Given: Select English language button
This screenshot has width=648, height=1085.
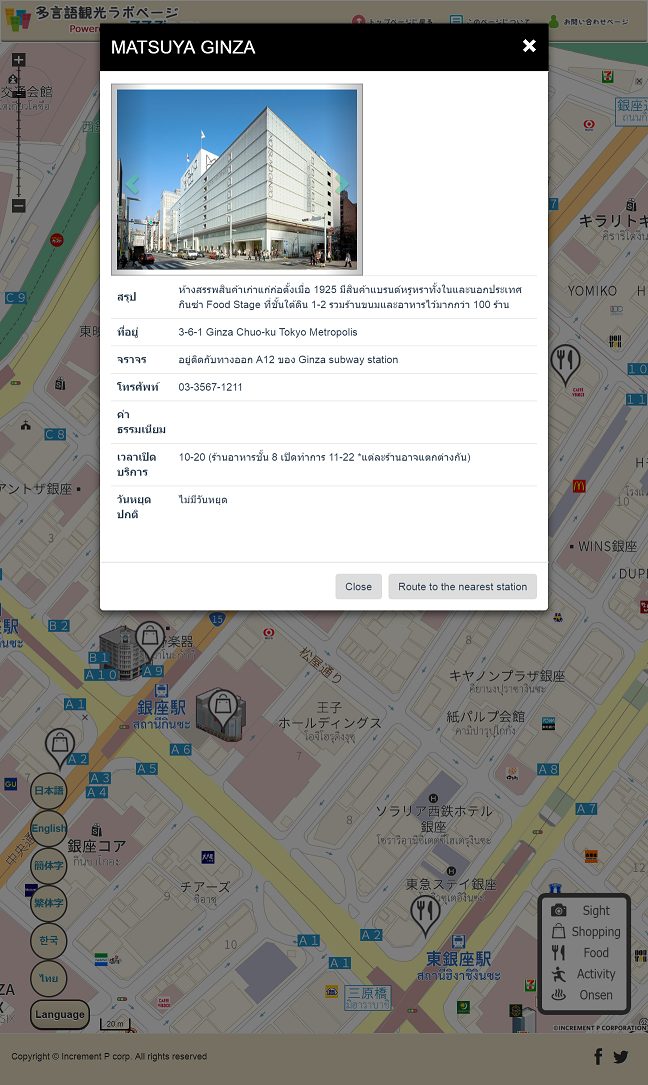Looking at the screenshot, I should [48, 828].
